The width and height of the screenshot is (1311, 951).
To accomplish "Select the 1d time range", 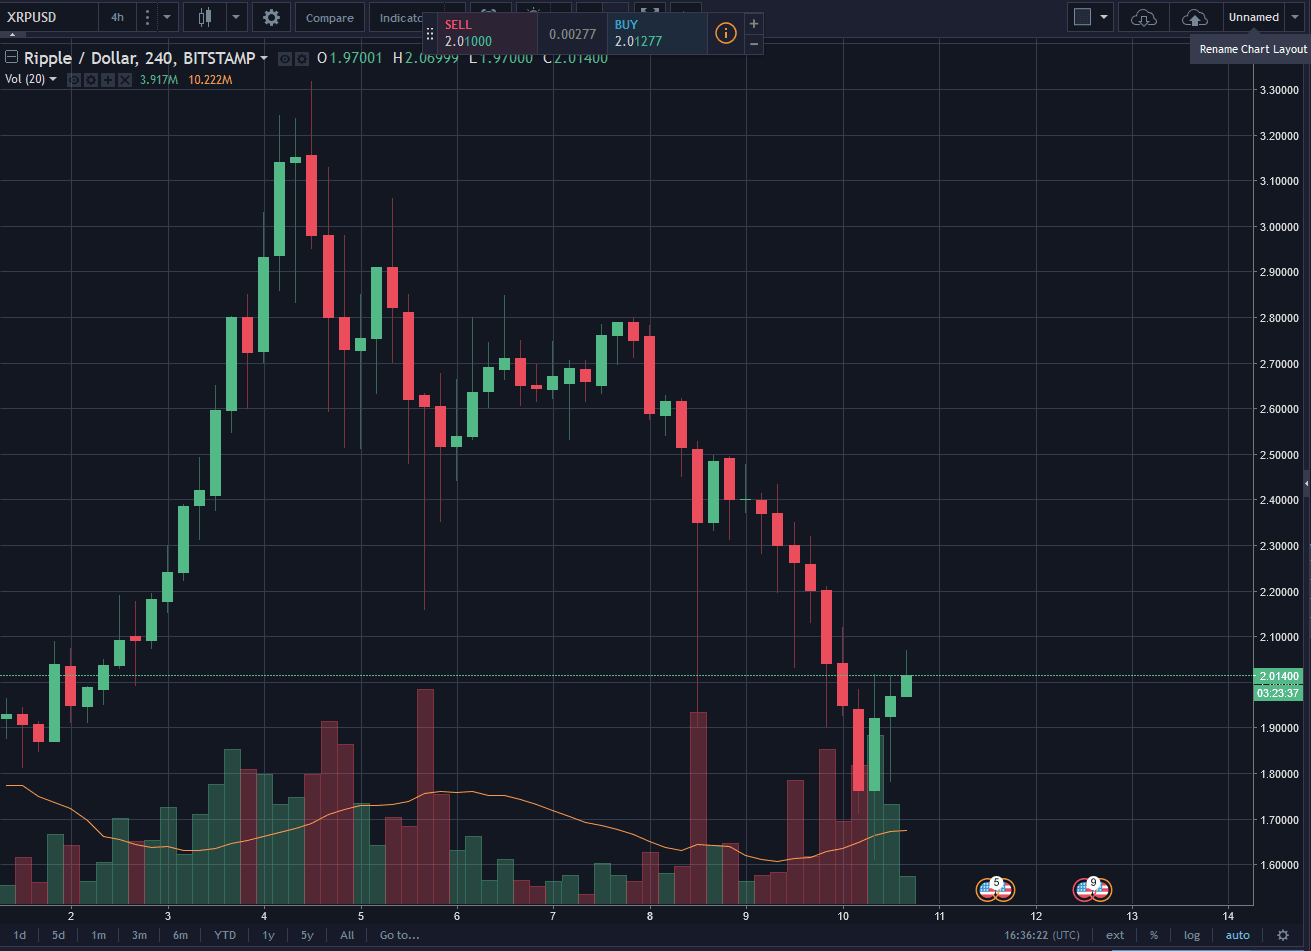I will click(x=20, y=935).
